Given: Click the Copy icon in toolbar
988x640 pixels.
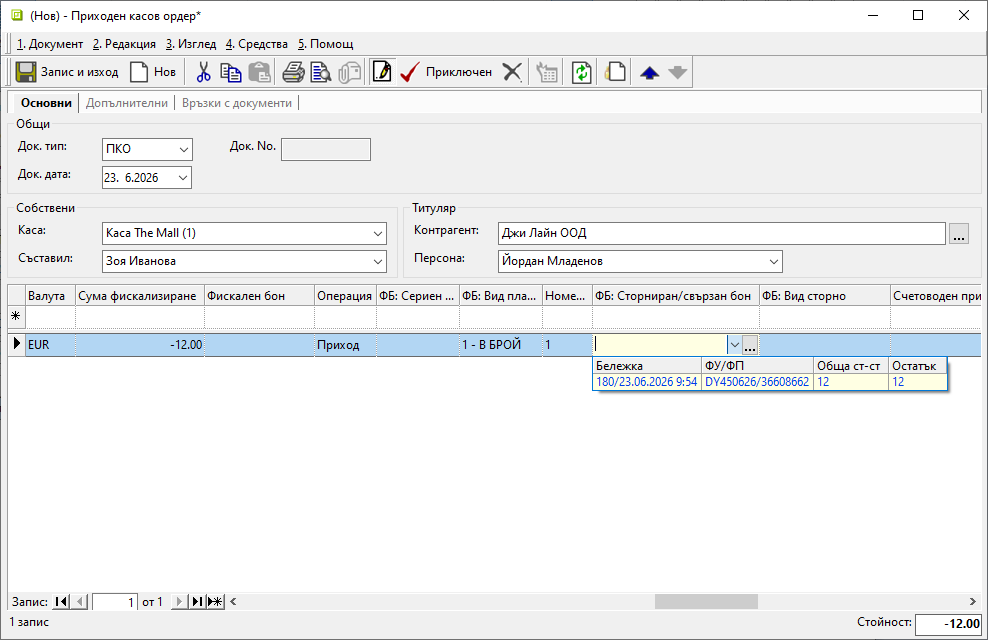Looking at the screenshot, I should tap(231, 72).
